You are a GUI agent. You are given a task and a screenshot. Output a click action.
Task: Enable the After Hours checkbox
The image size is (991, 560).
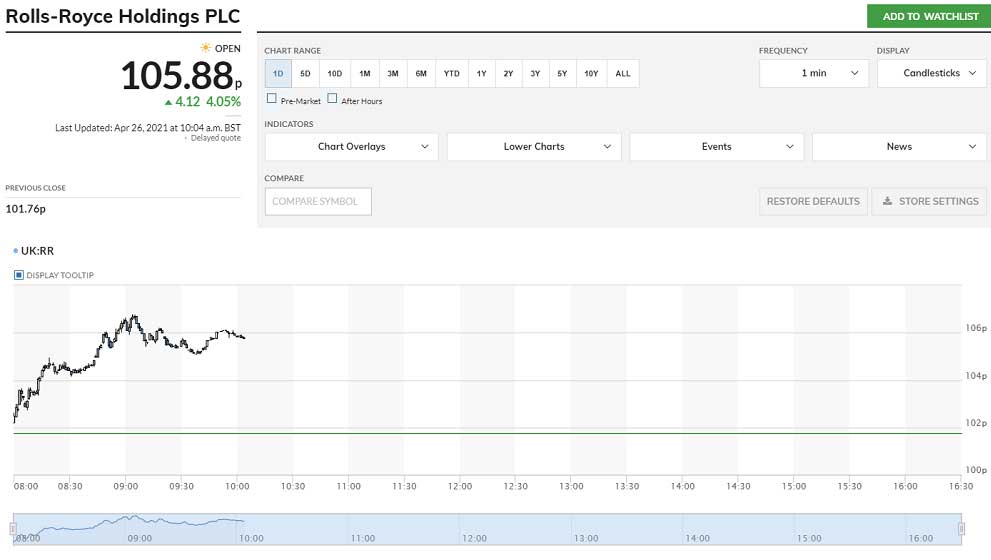coord(332,99)
